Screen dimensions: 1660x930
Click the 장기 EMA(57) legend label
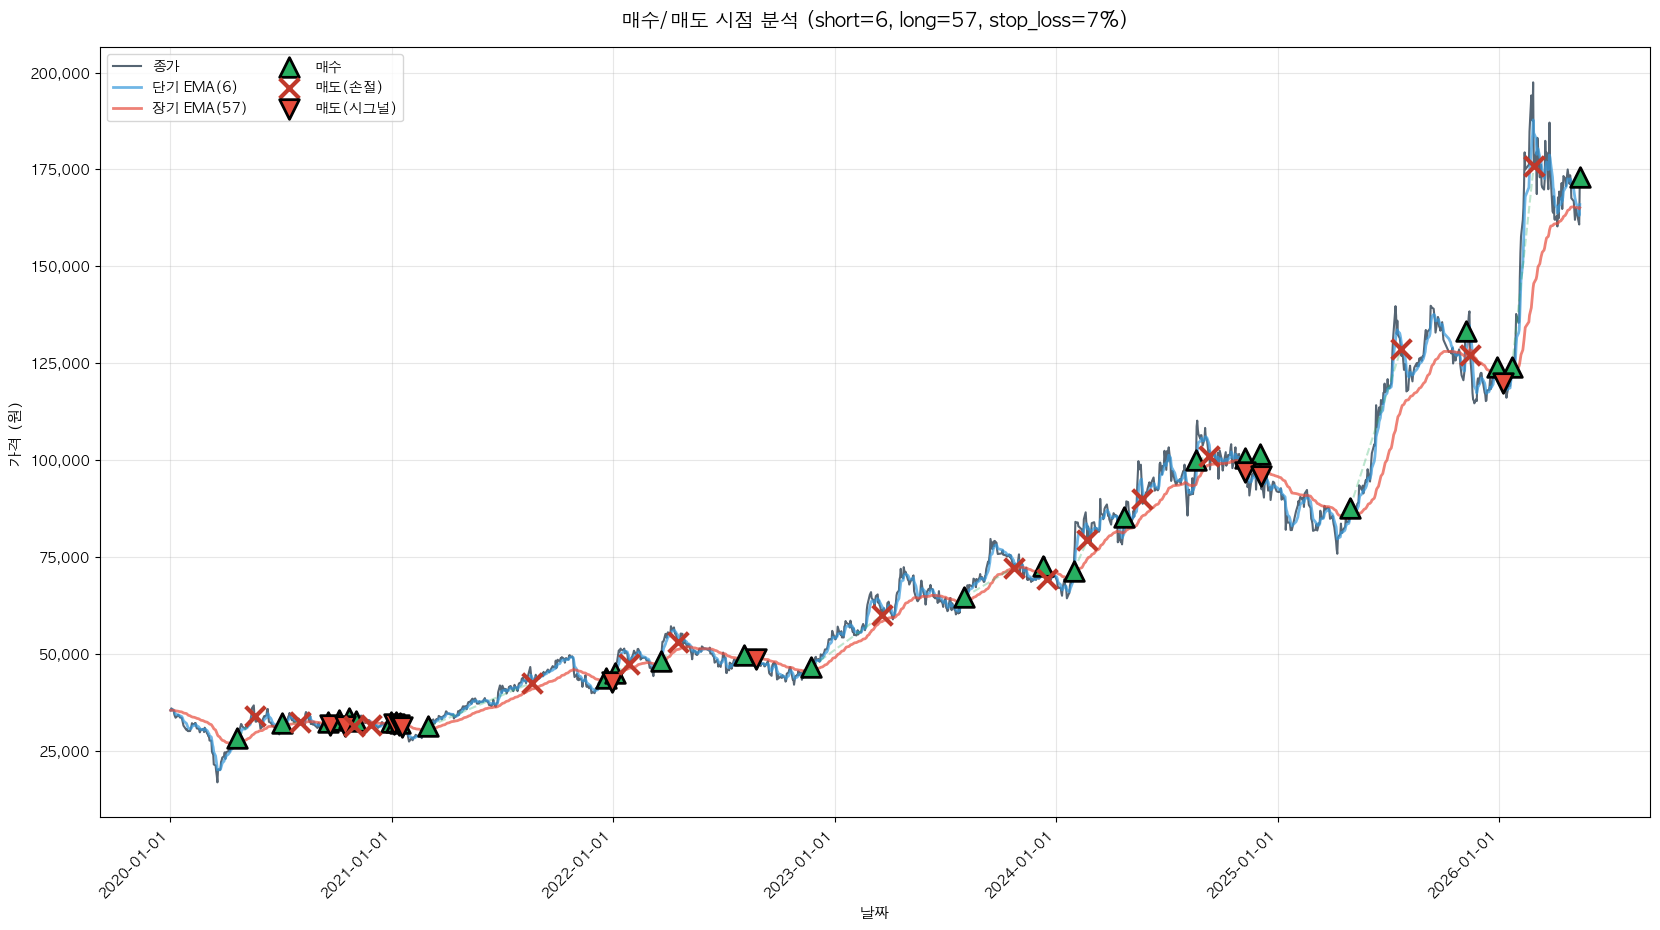click(200, 108)
